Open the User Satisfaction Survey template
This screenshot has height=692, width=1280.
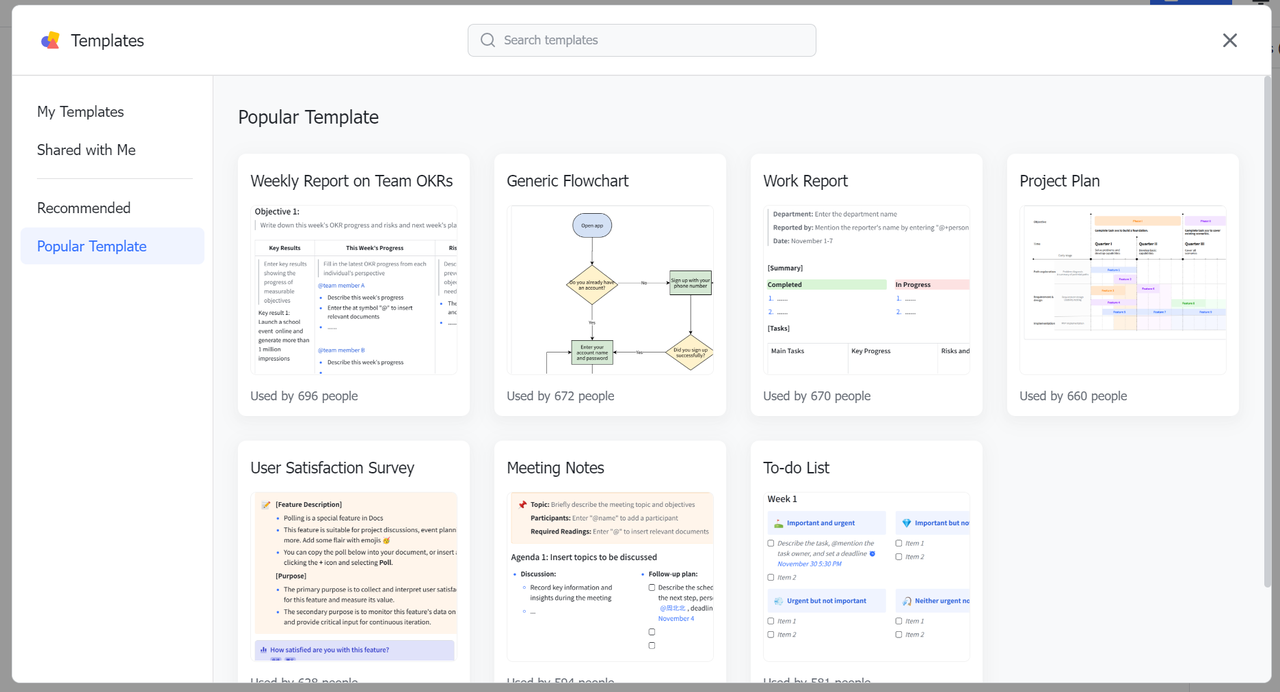click(354, 575)
